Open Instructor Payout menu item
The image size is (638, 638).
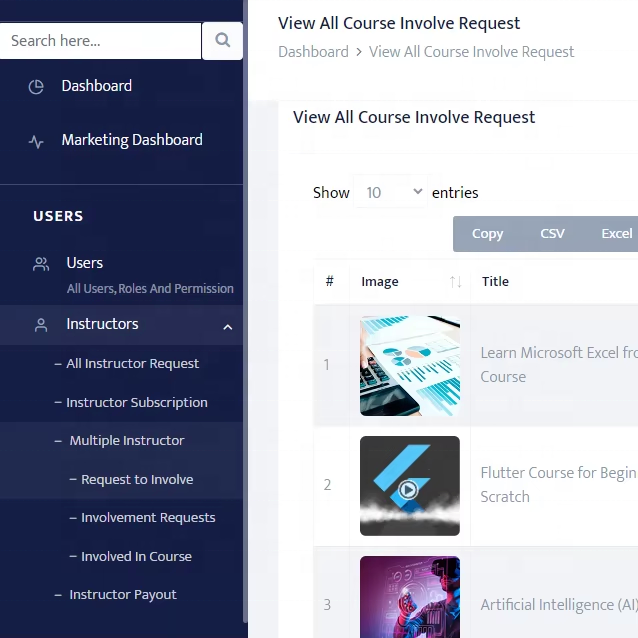(122, 595)
